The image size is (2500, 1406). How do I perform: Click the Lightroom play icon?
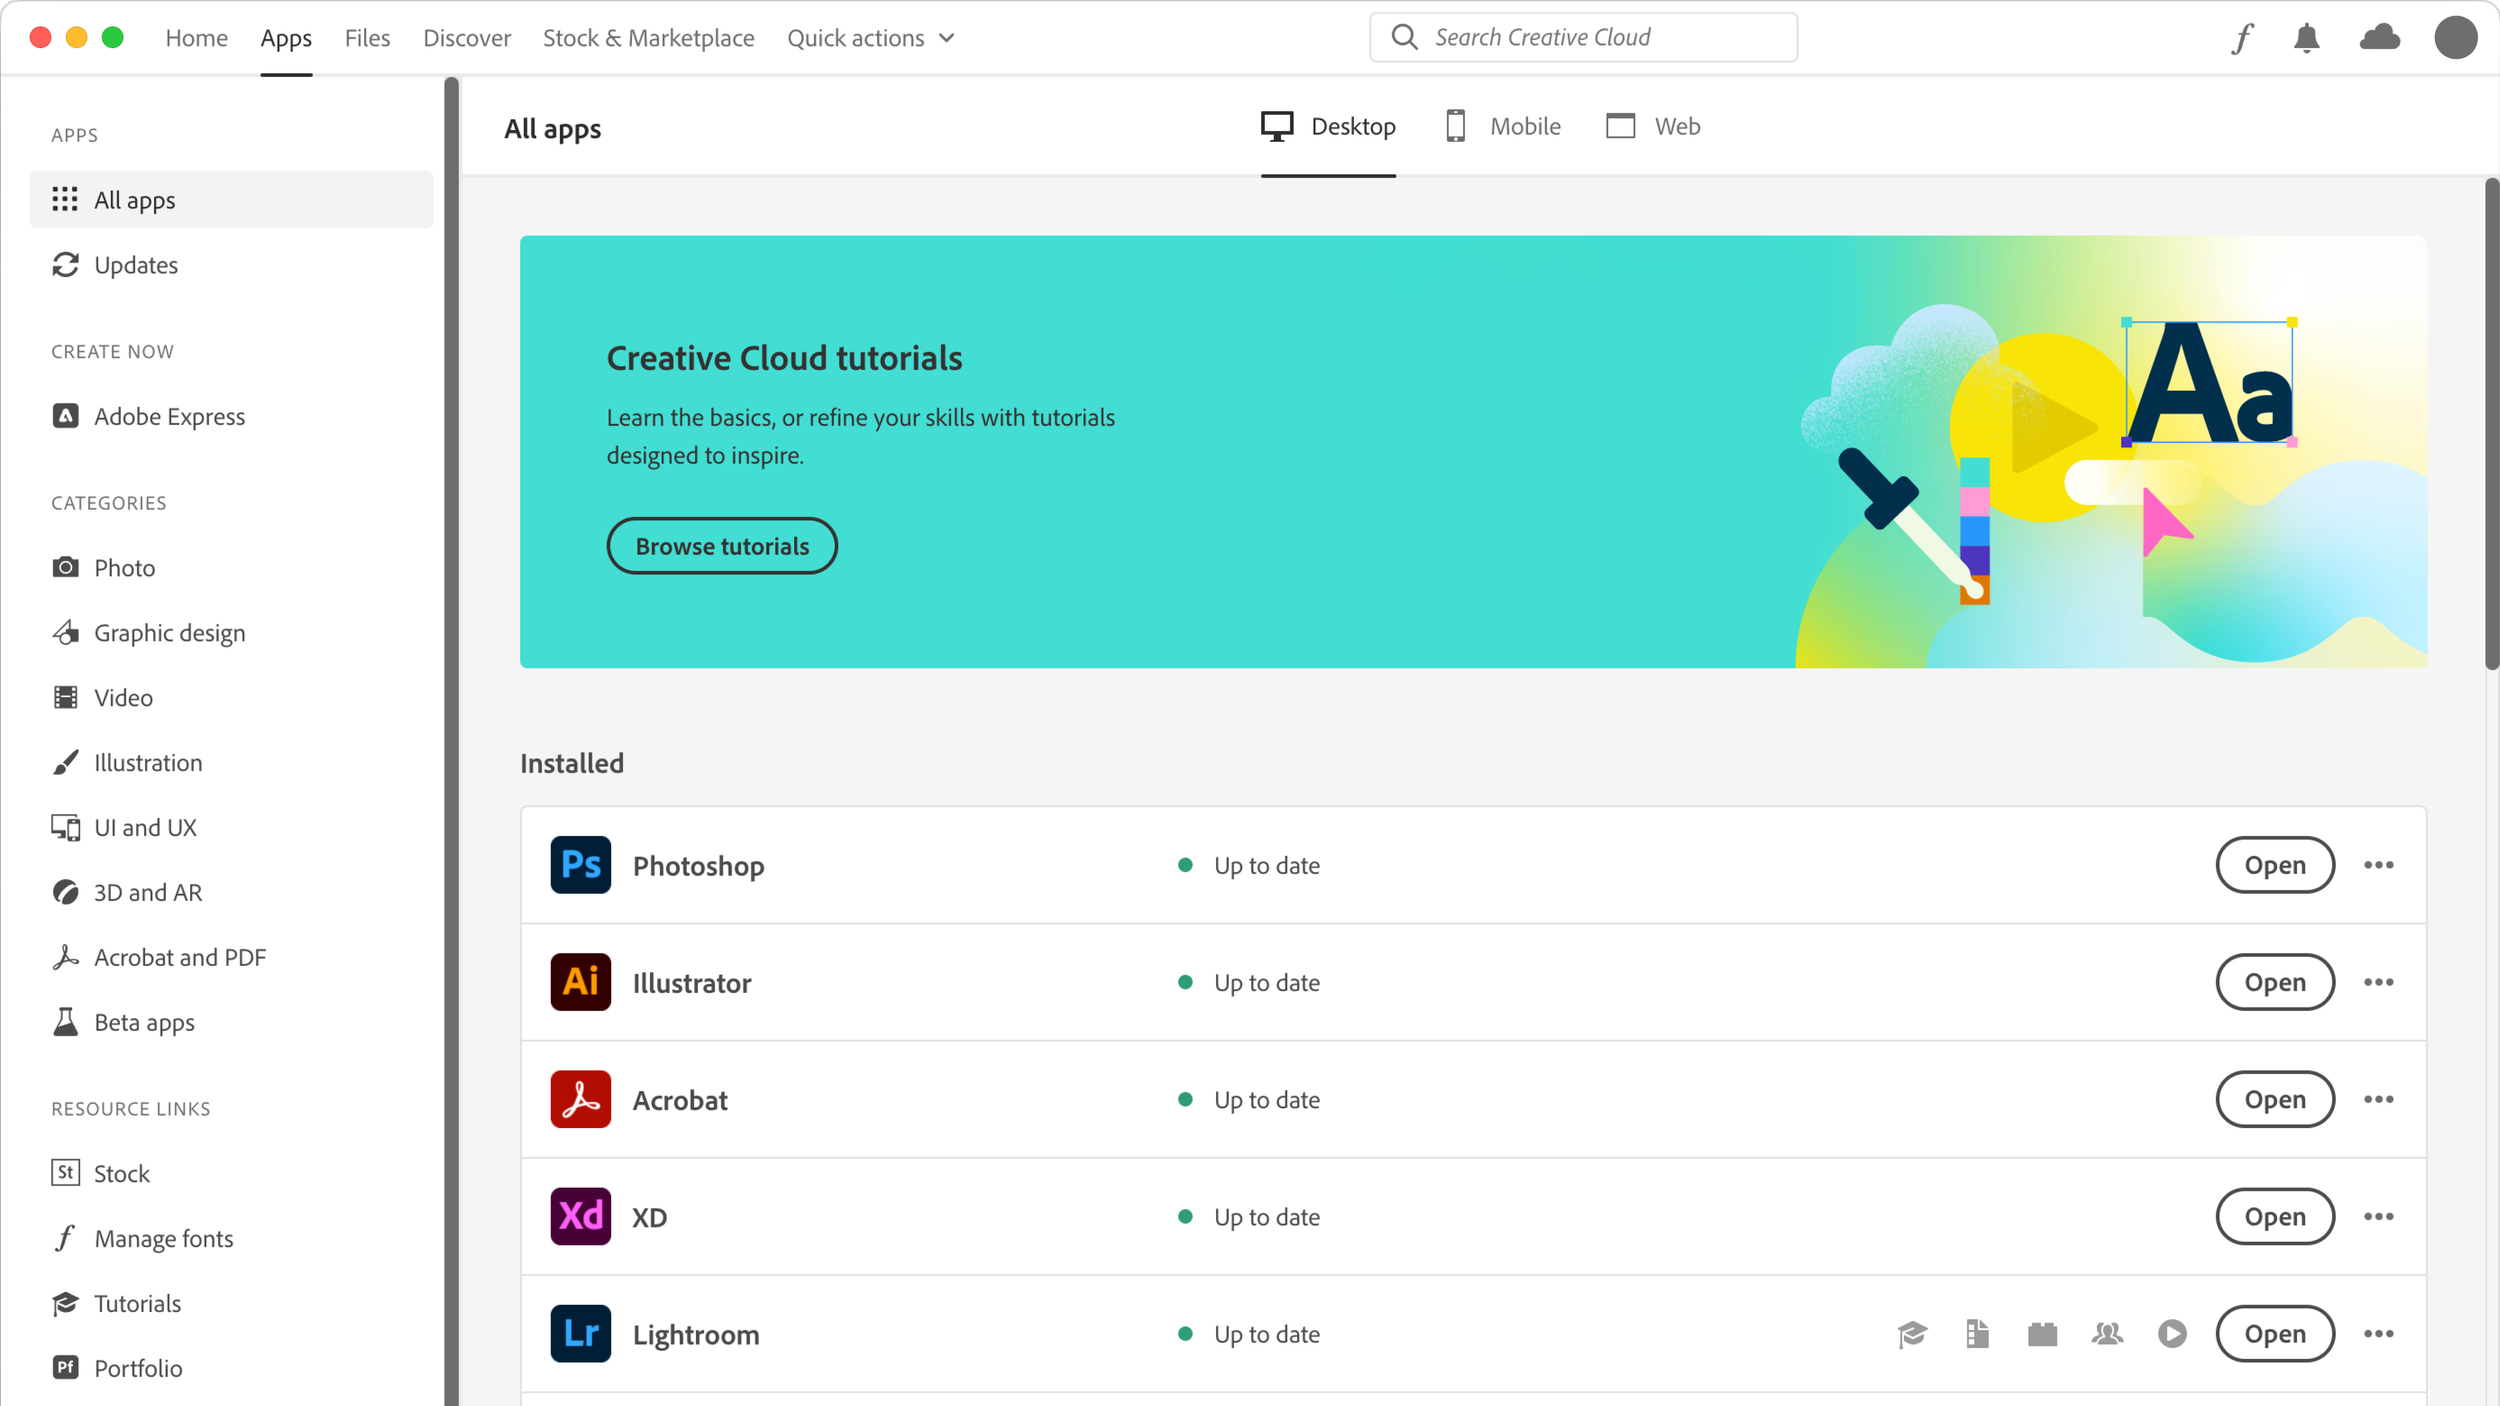tap(2172, 1334)
